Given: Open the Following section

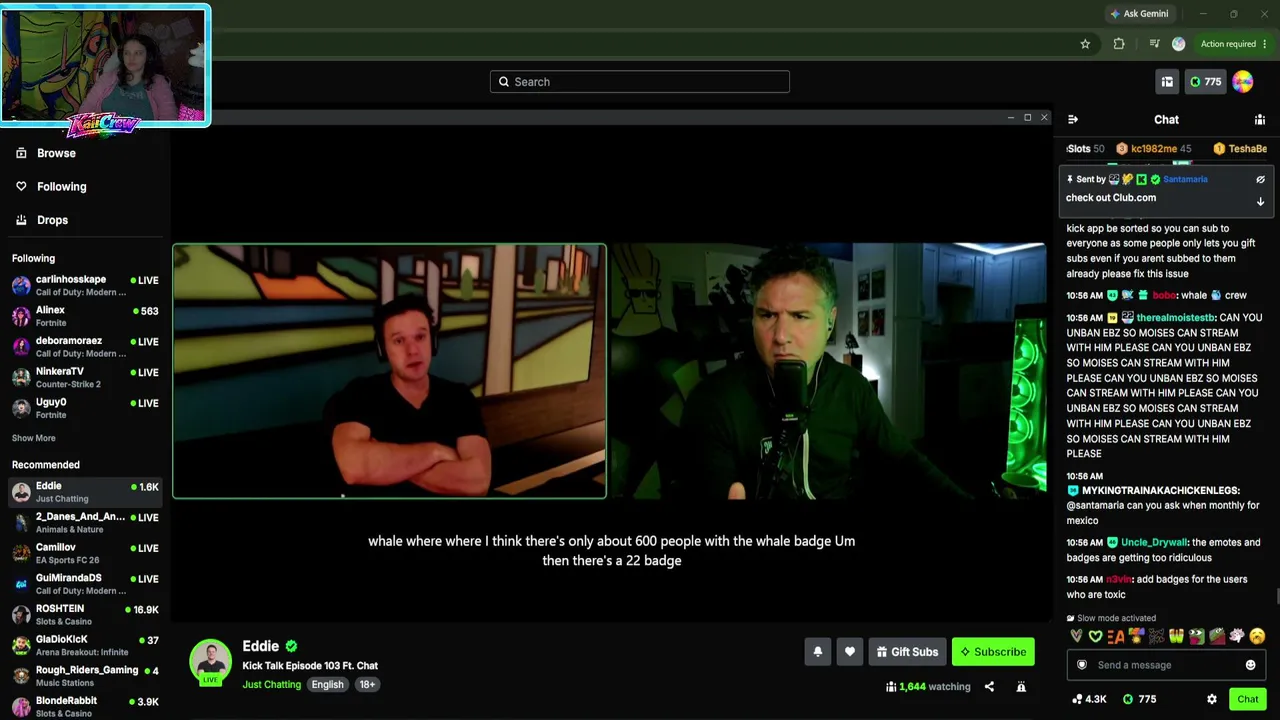Looking at the screenshot, I should click(x=61, y=187).
